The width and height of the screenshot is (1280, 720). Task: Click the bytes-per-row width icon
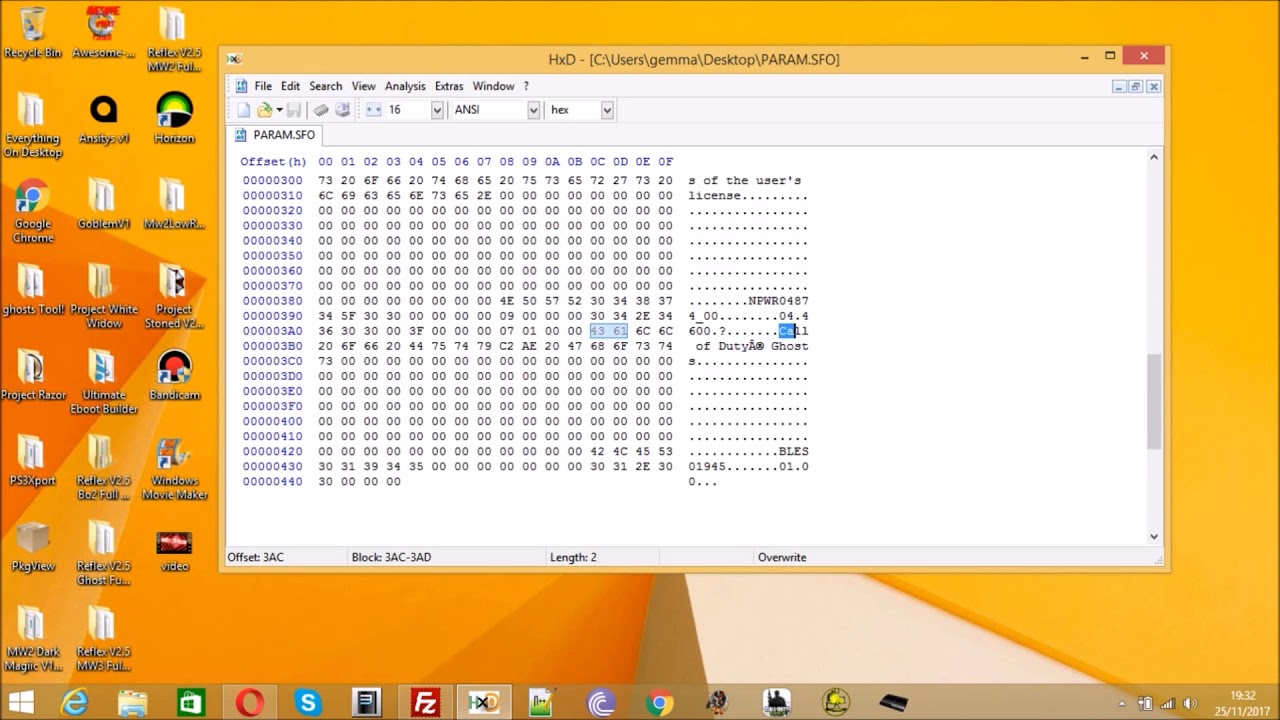tap(373, 110)
